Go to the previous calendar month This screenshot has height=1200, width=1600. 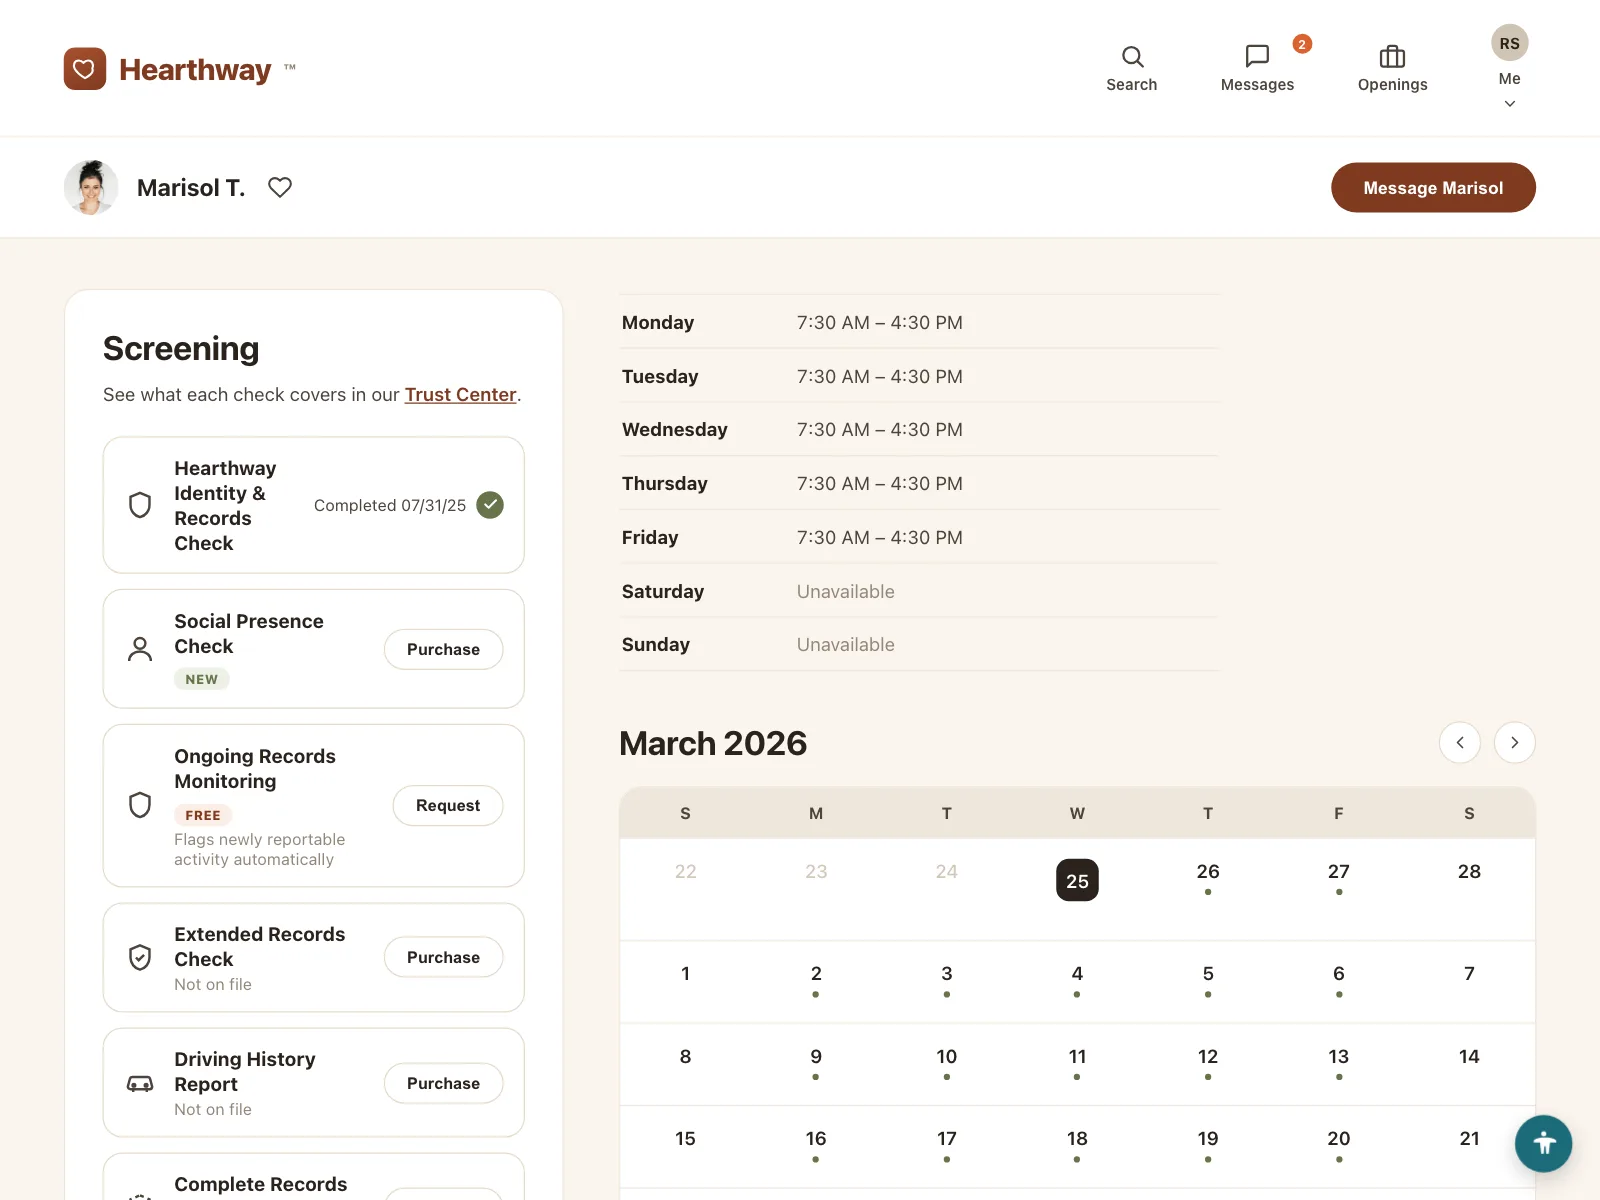point(1460,742)
